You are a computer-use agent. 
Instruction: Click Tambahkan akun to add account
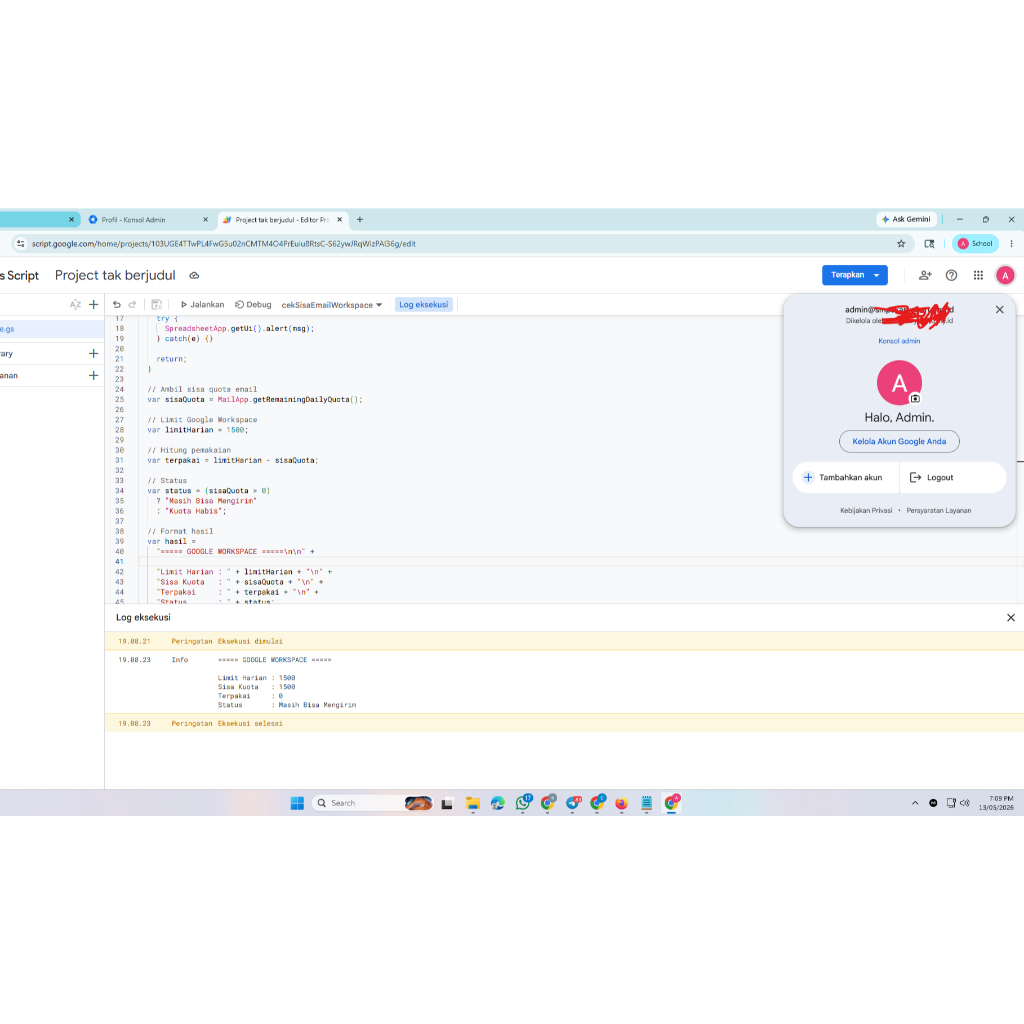tap(846, 477)
